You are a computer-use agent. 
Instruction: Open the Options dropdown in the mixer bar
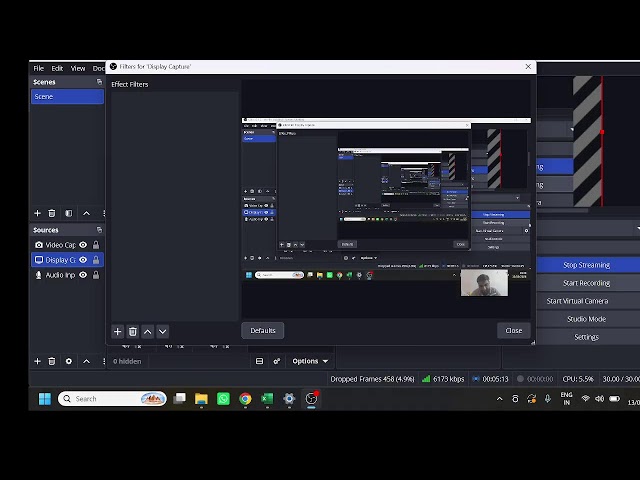310,361
